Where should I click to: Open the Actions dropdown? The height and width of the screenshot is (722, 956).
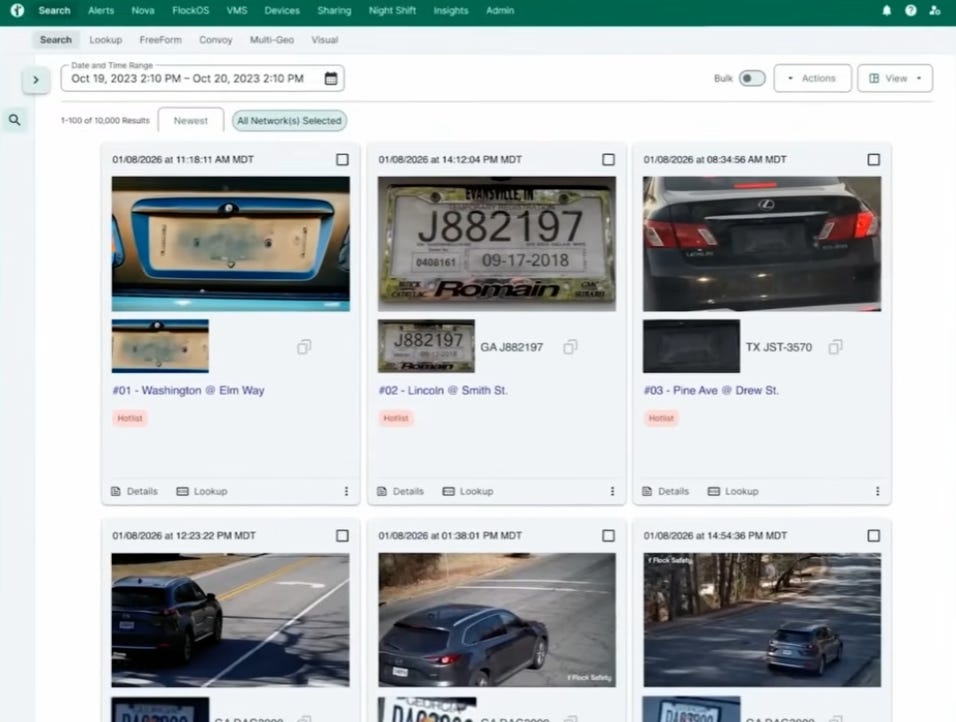(812, 78)
